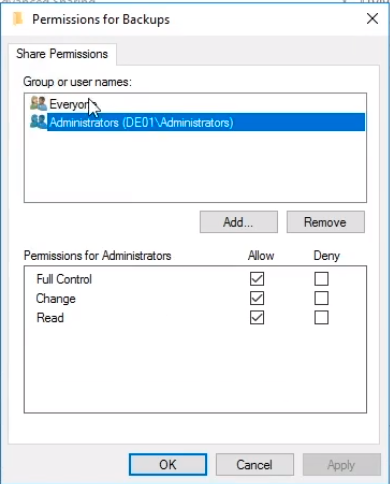Click empty area in permissions list box

click(x=195, y=368)
